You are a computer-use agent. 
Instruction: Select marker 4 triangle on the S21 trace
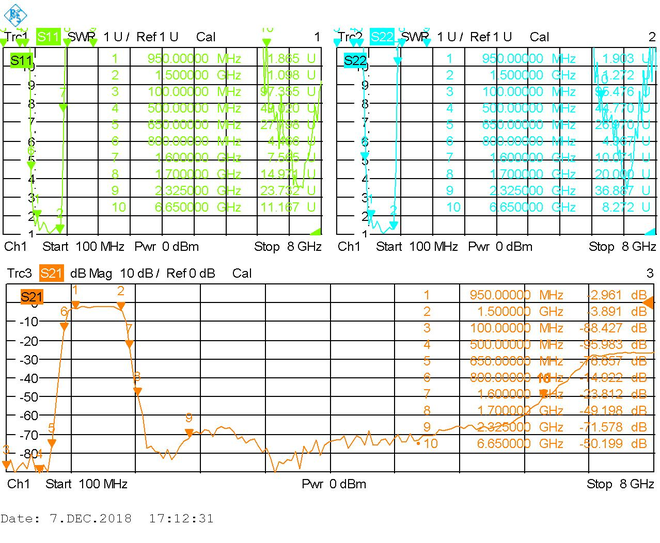tap(39, 468)
